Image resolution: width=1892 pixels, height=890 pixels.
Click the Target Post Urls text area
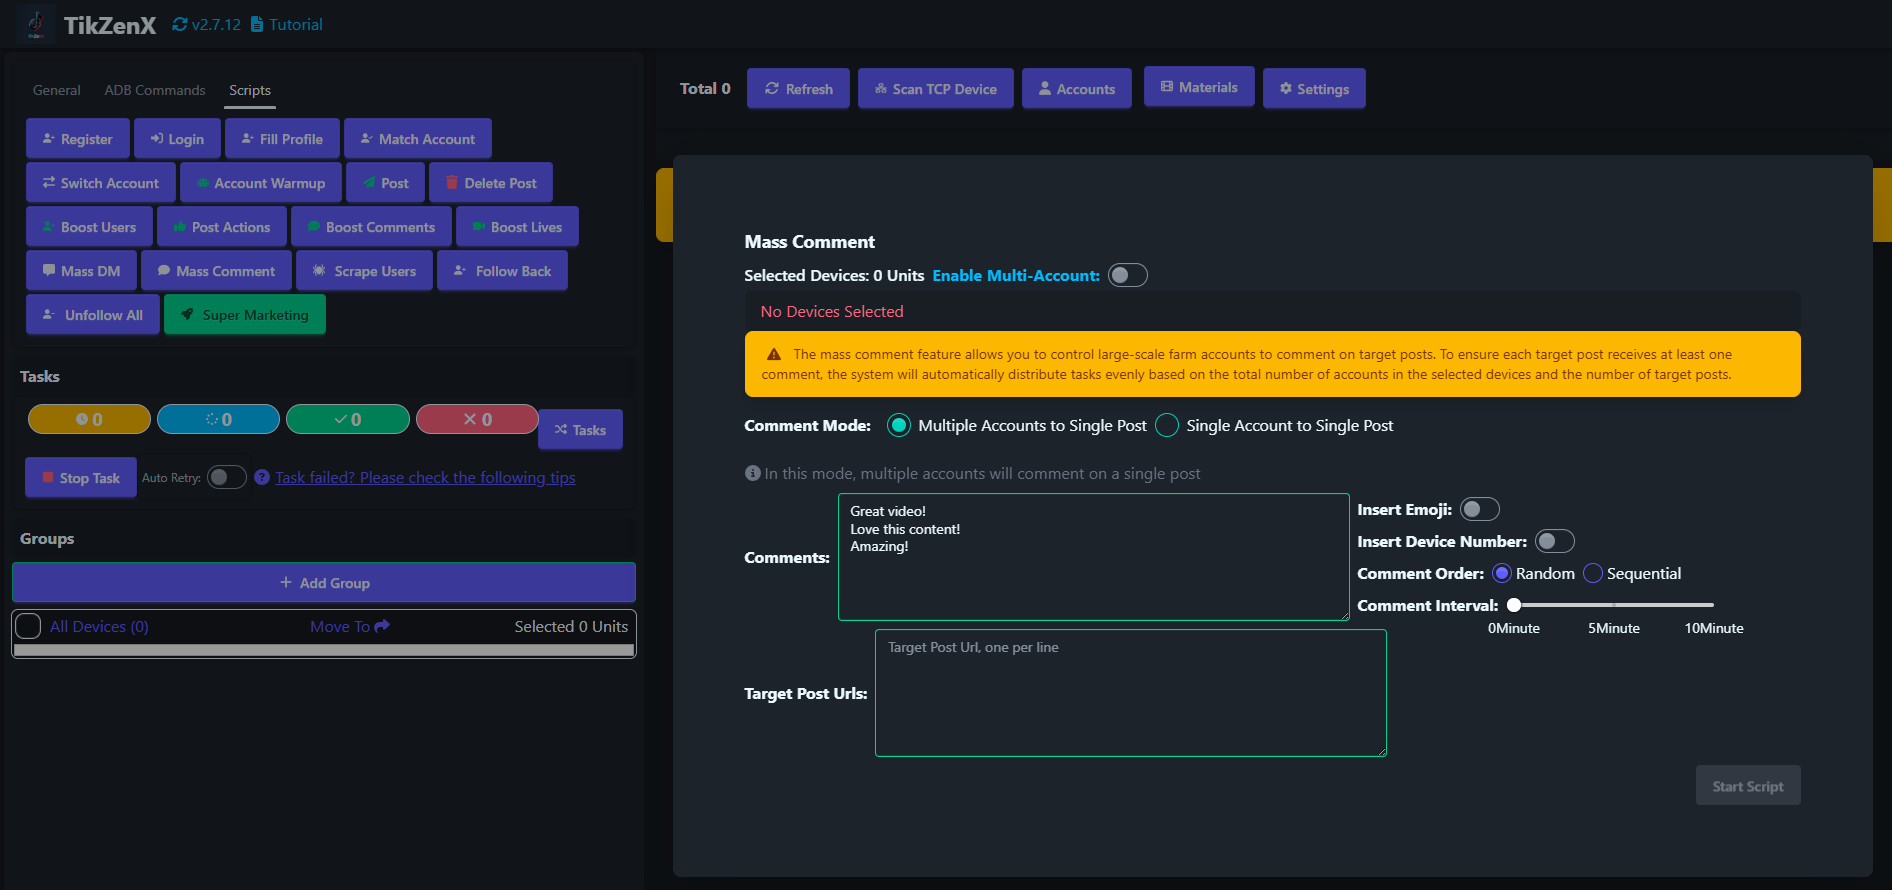[x=1131, y=693]
